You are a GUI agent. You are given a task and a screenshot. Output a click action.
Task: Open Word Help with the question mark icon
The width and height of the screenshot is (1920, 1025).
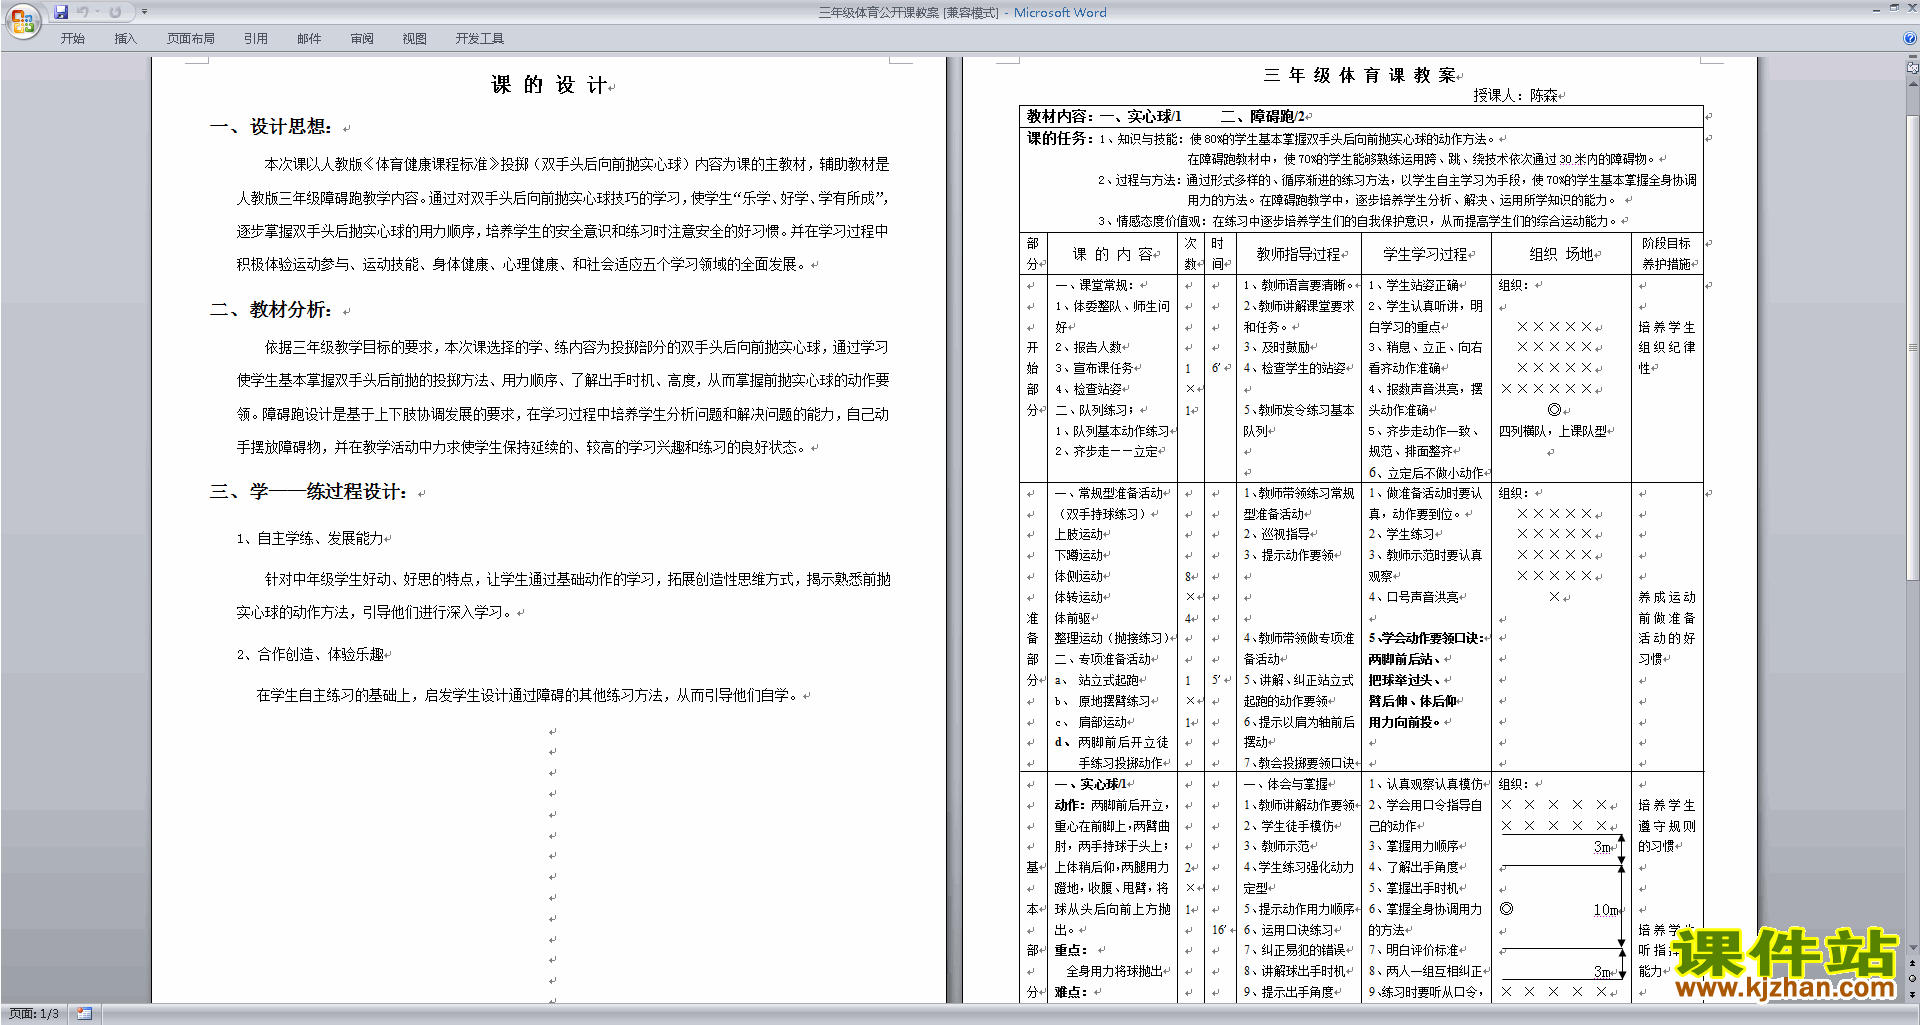coord(1910,38)
